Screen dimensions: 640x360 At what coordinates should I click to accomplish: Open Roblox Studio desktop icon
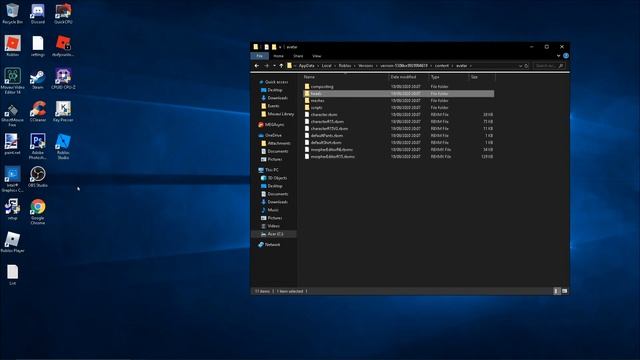pos(63,147)
